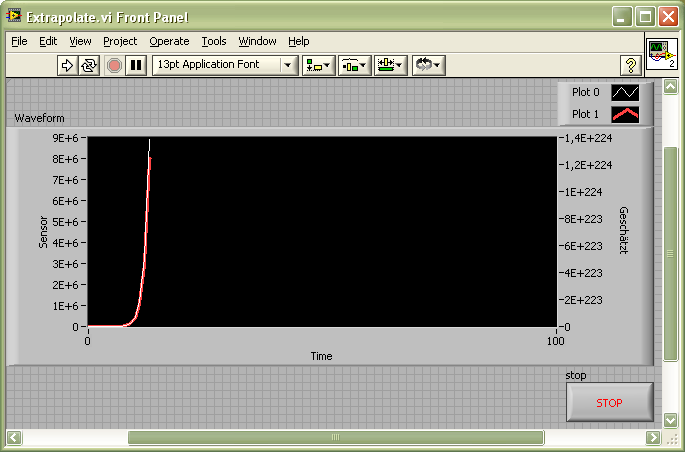Click the vertical scrollbar thumb
Image resolution: width=685 pixels, height=452 pixels.
(x=671, y=254)
